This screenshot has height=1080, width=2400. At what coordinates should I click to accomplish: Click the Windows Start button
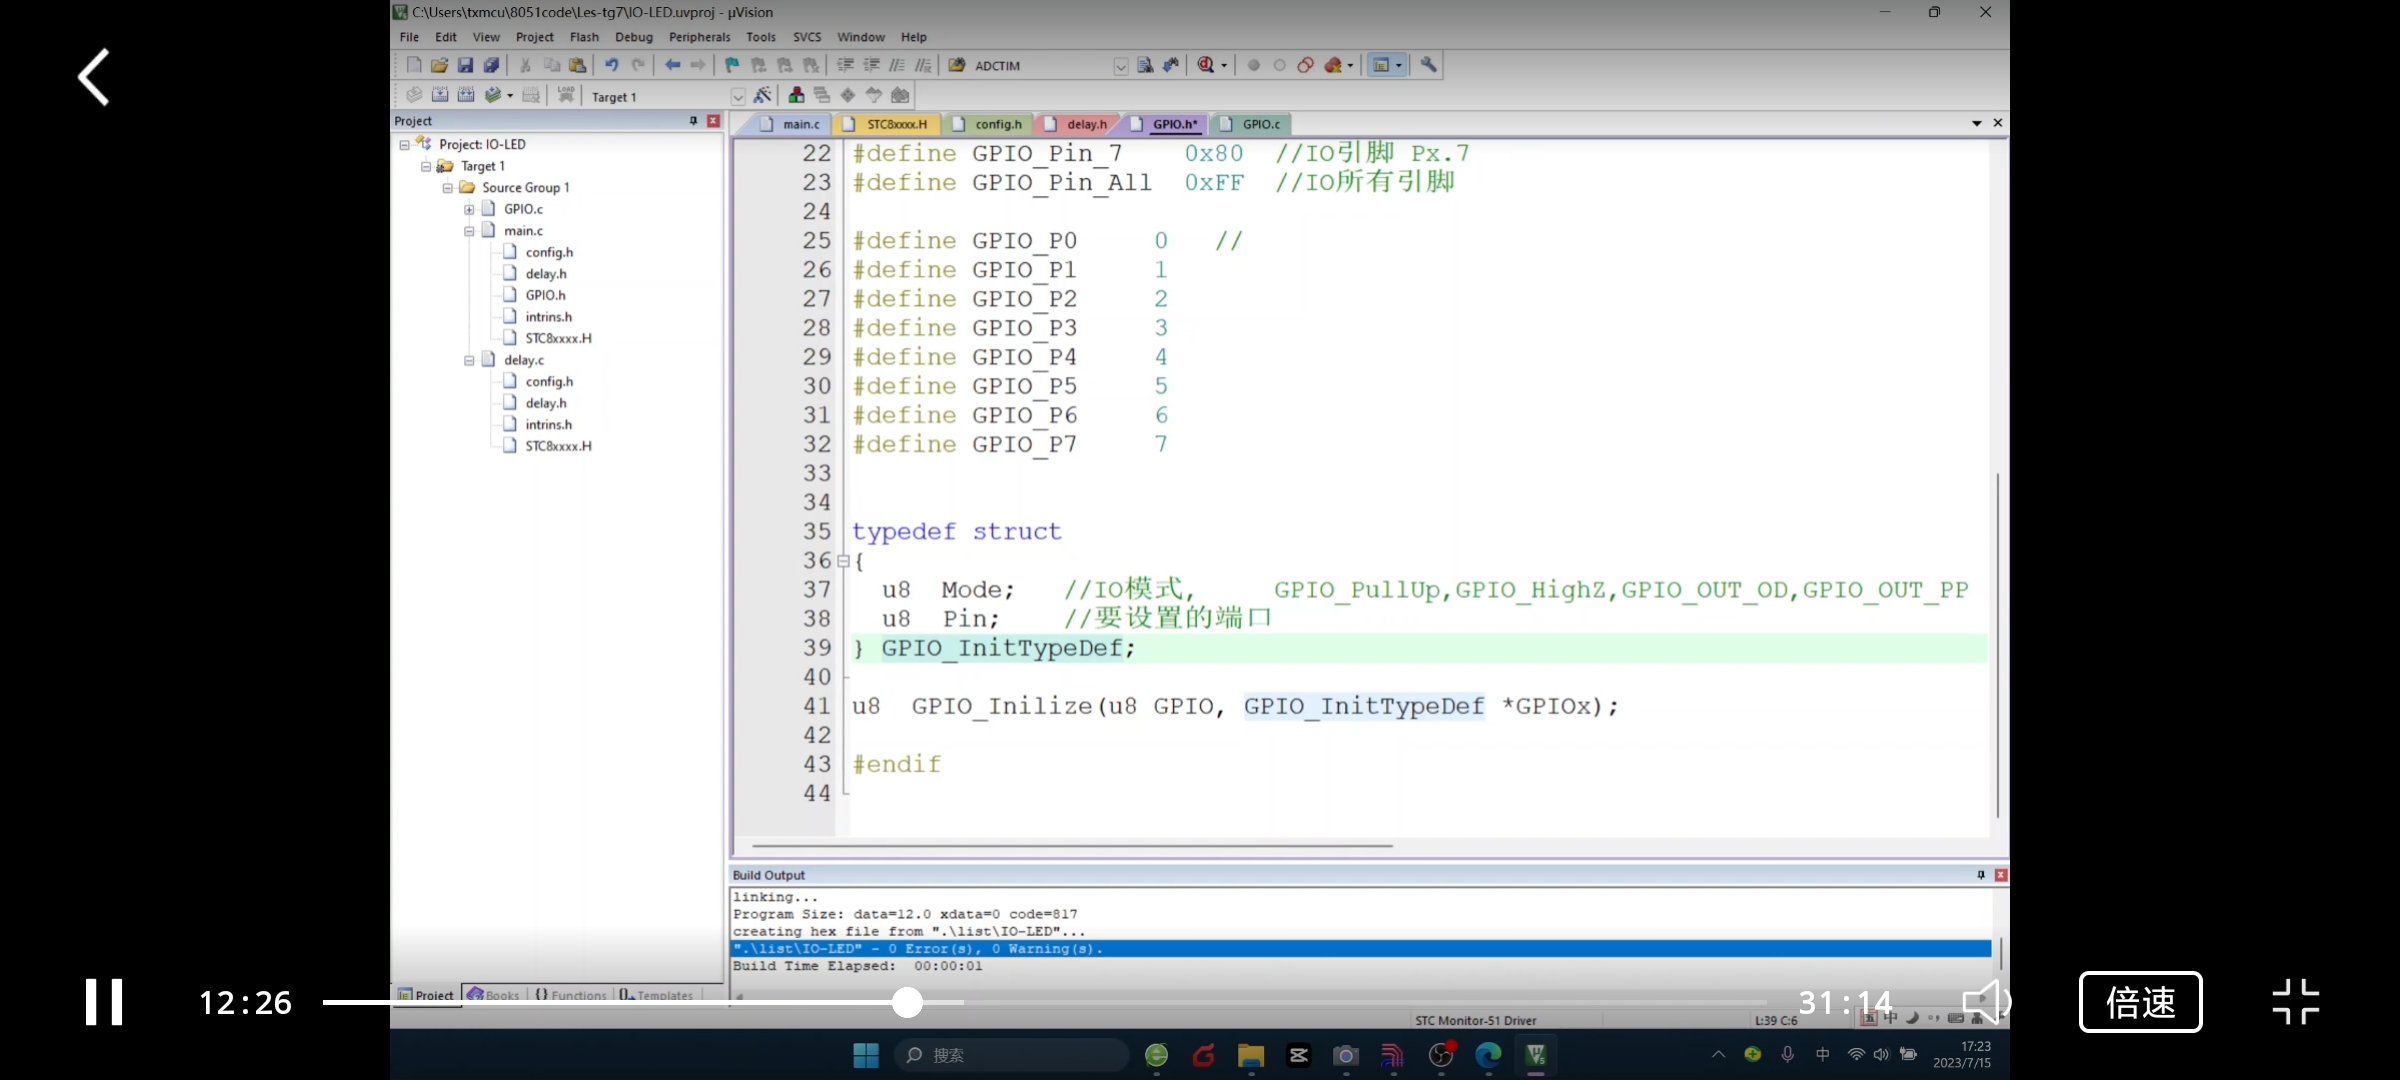tap(866, 1055)
